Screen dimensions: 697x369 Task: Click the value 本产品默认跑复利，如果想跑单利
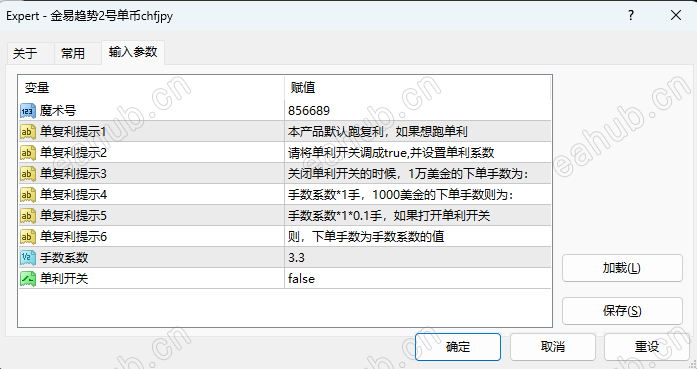click(x=378, y=132)
